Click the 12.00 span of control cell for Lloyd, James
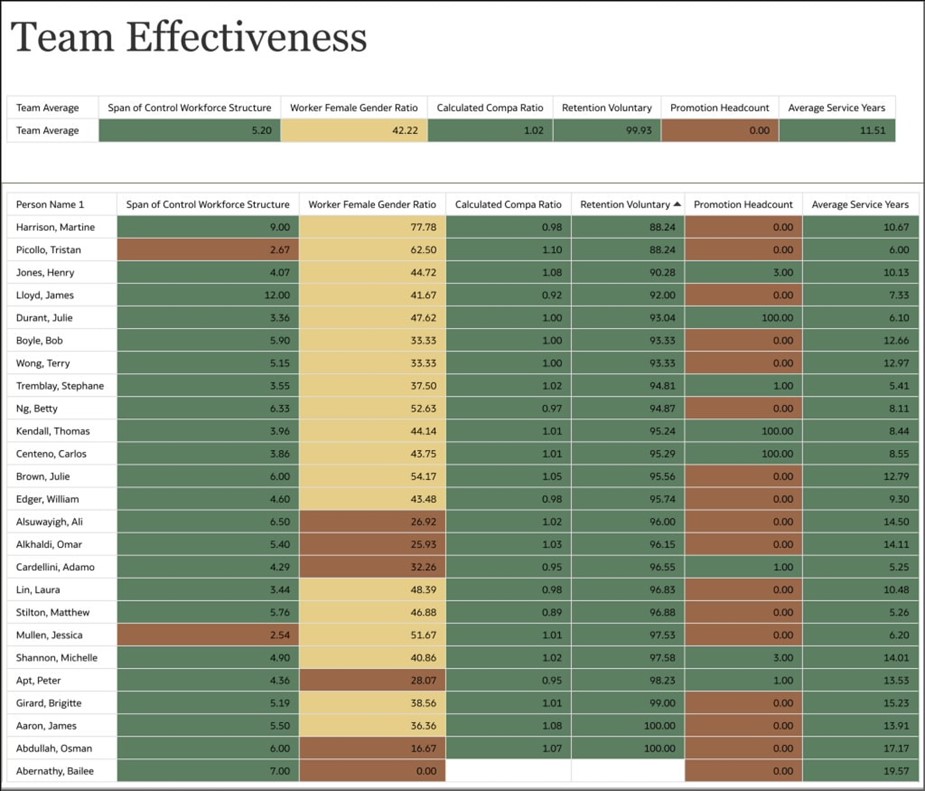The width and height of the screenshot is (925, 791). click(x=208, y=295)
